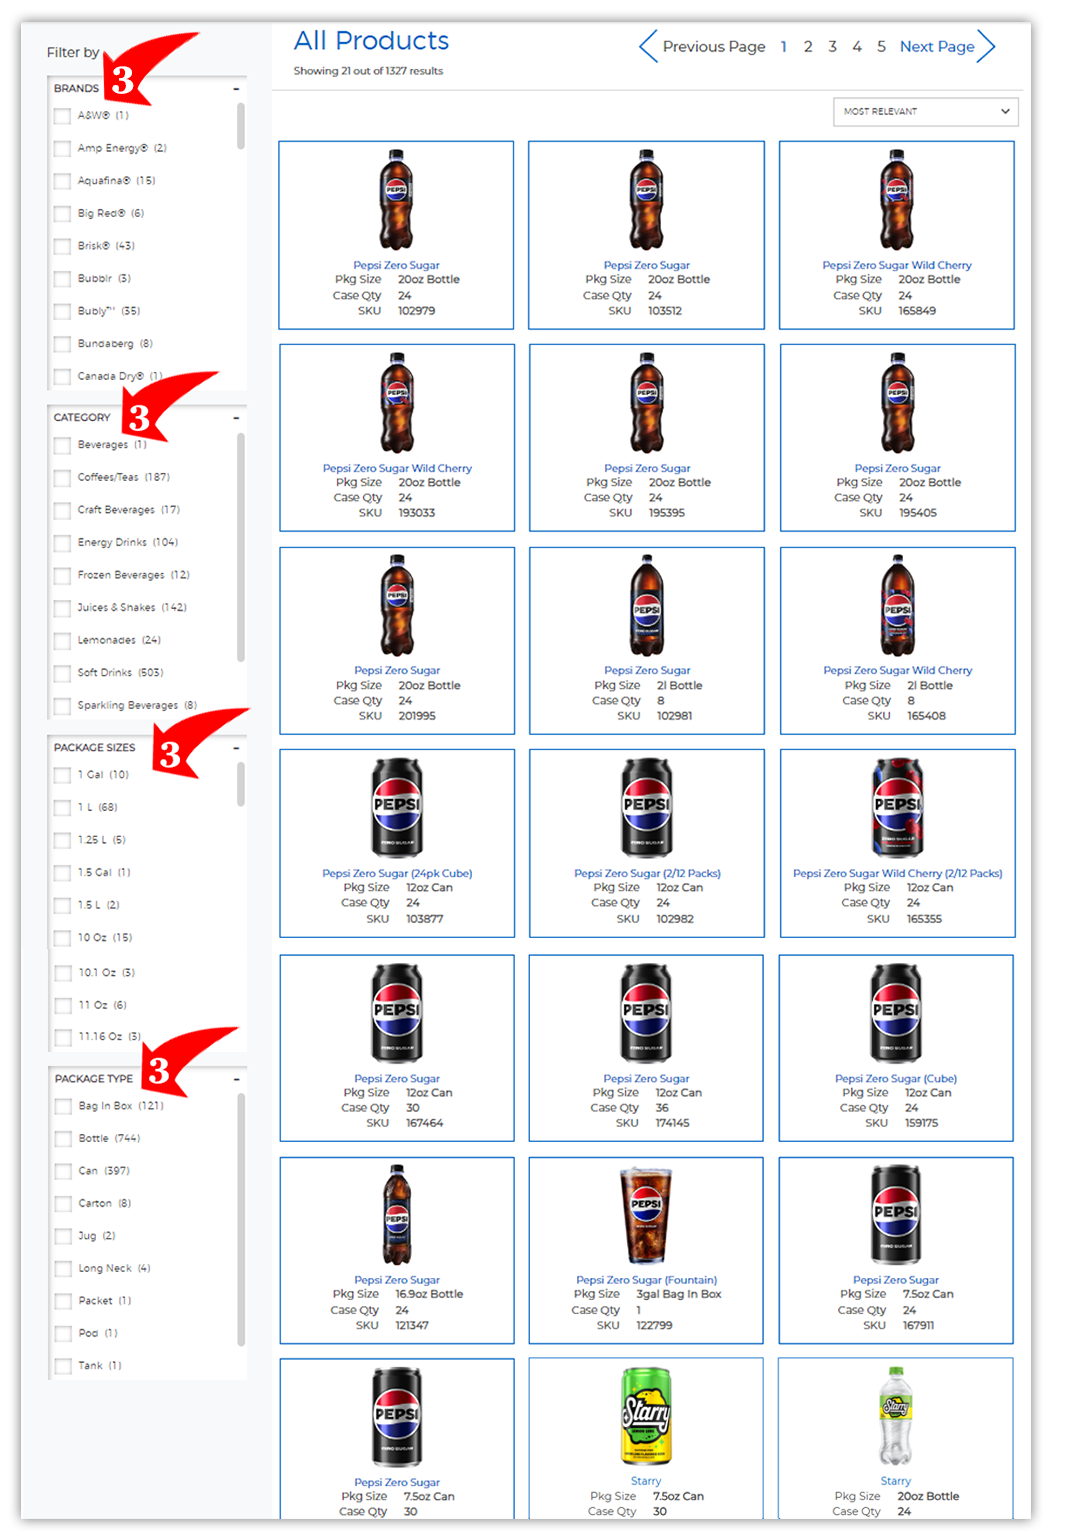Screen dimensions: 1080x1540
Task: Click Pepsi Zero Sugar title above SKU 174145
Action: click(646, 1079)
